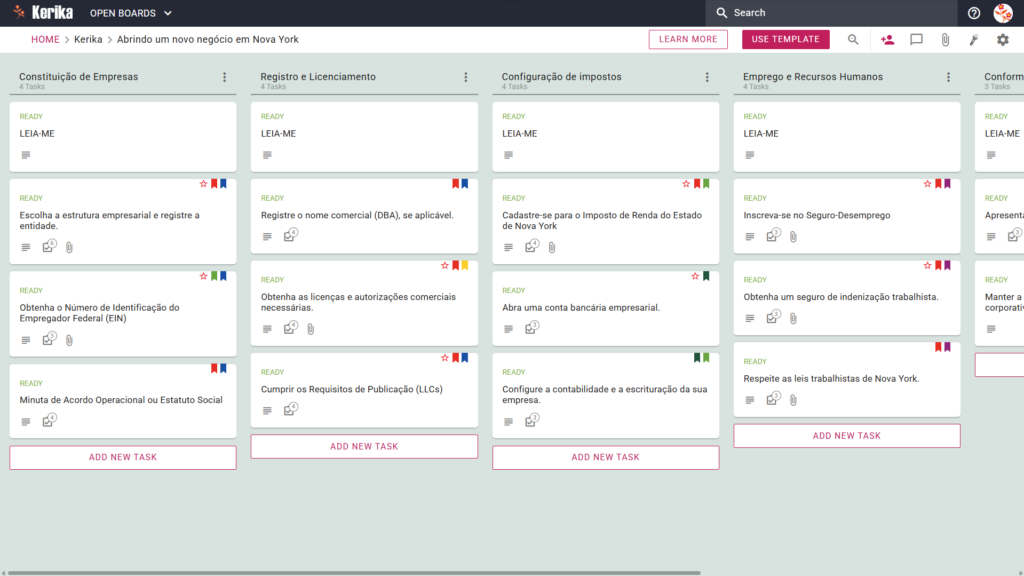The image size is (1024, 576).
Task: Click attachment icon on Obtenha as licenças card
Action: click(311, 329)
